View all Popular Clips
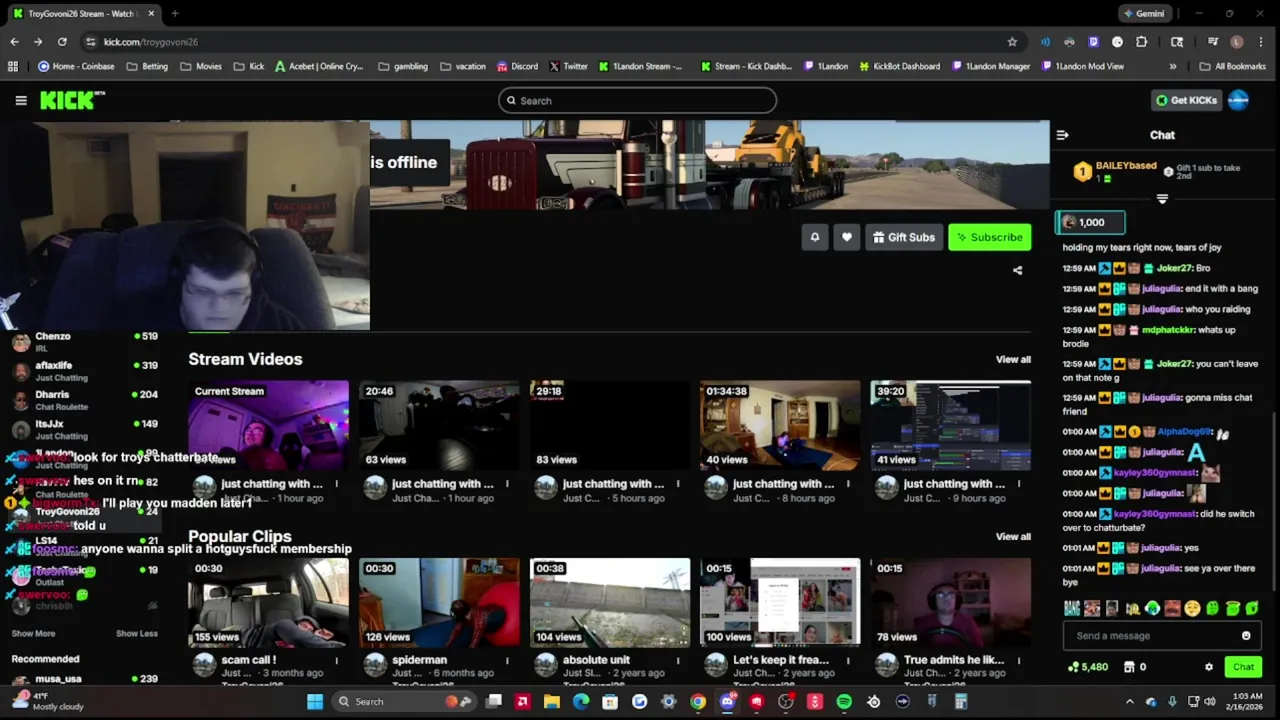This screenshot has height=720, width=1280. tap(1013, 536)
